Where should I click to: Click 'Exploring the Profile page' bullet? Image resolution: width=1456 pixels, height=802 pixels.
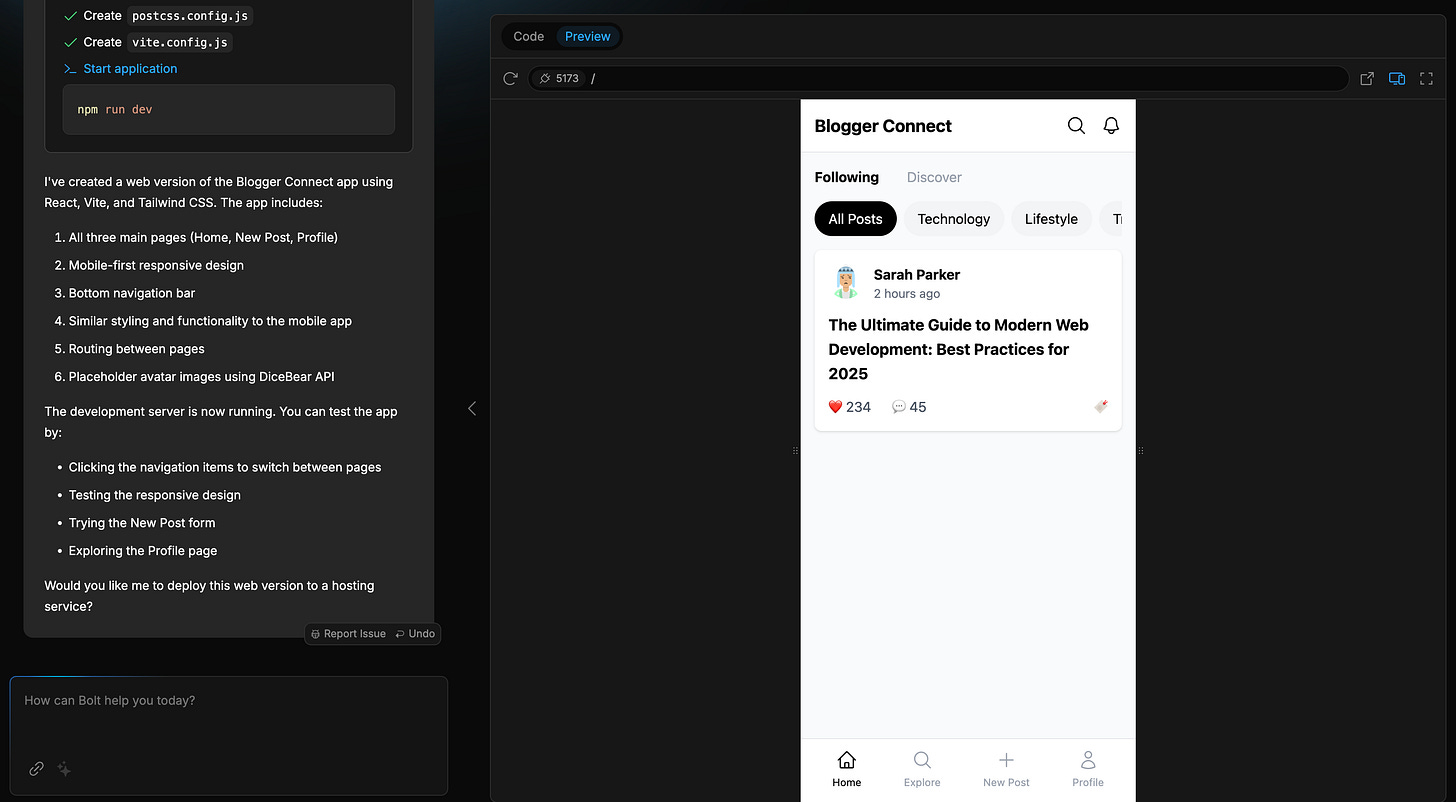[143, 551]
